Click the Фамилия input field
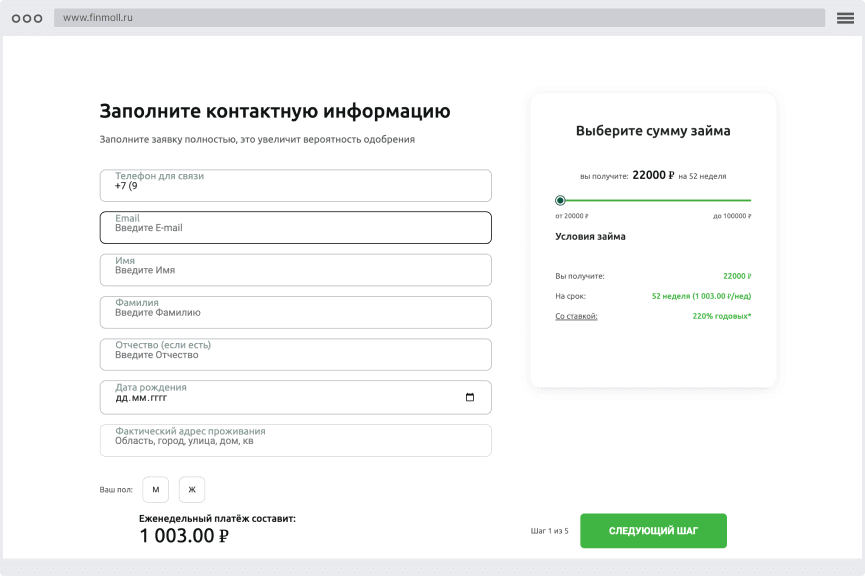This screenshot has width=865, height=576. (295, 312)
